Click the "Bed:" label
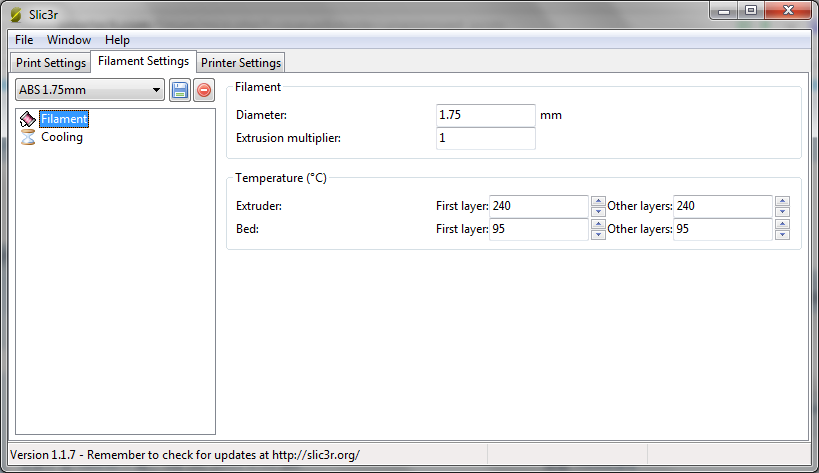 tap(247, 229)
